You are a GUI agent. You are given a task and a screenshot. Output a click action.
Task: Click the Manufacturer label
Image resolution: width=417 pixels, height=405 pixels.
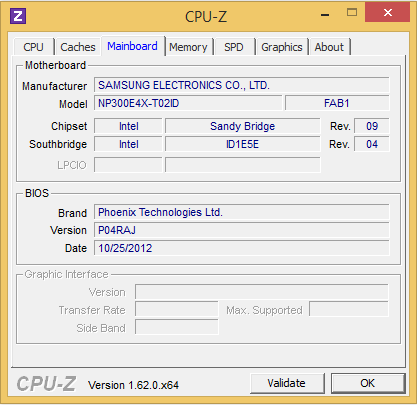[55, 86]
